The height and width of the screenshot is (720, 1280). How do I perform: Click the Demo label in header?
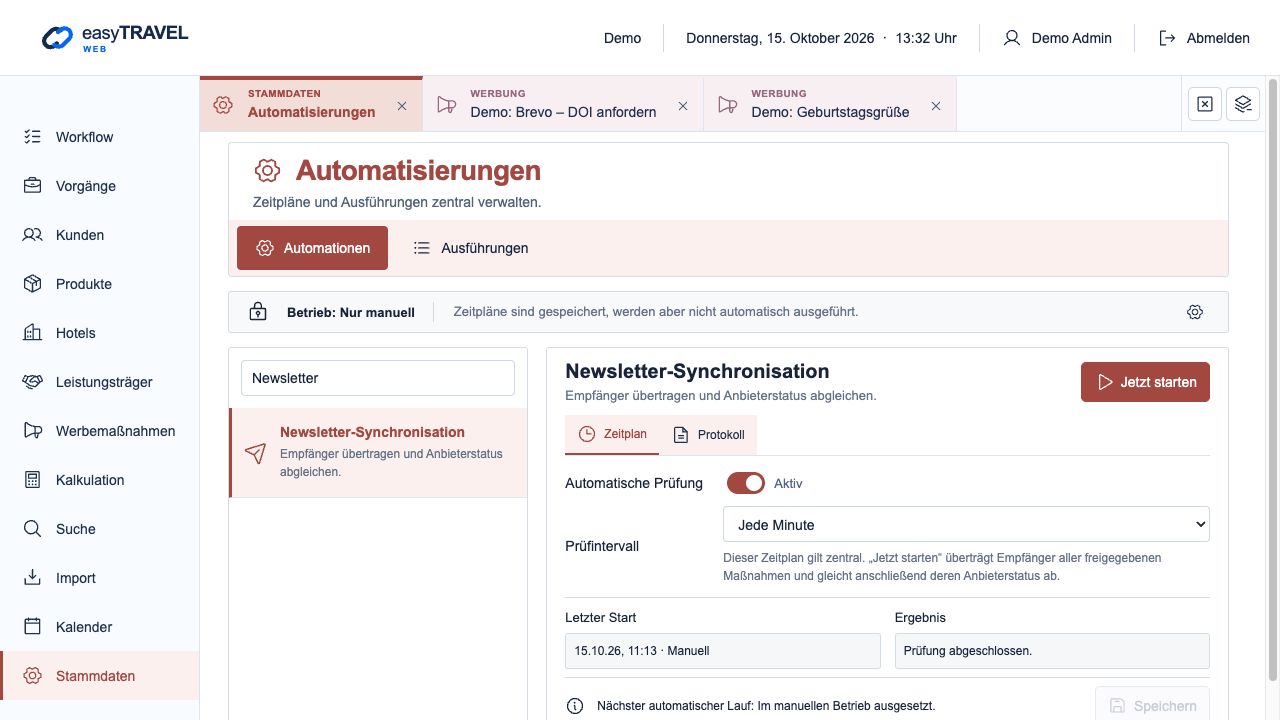(622, 38)
